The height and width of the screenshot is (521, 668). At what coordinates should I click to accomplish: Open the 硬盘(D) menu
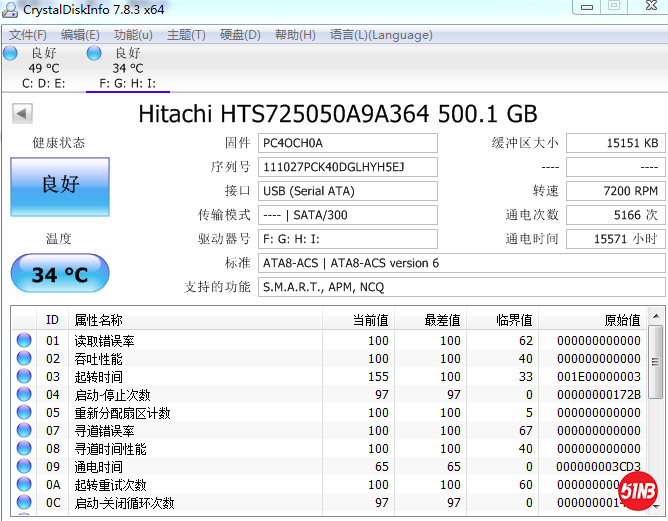pos(240,35)
